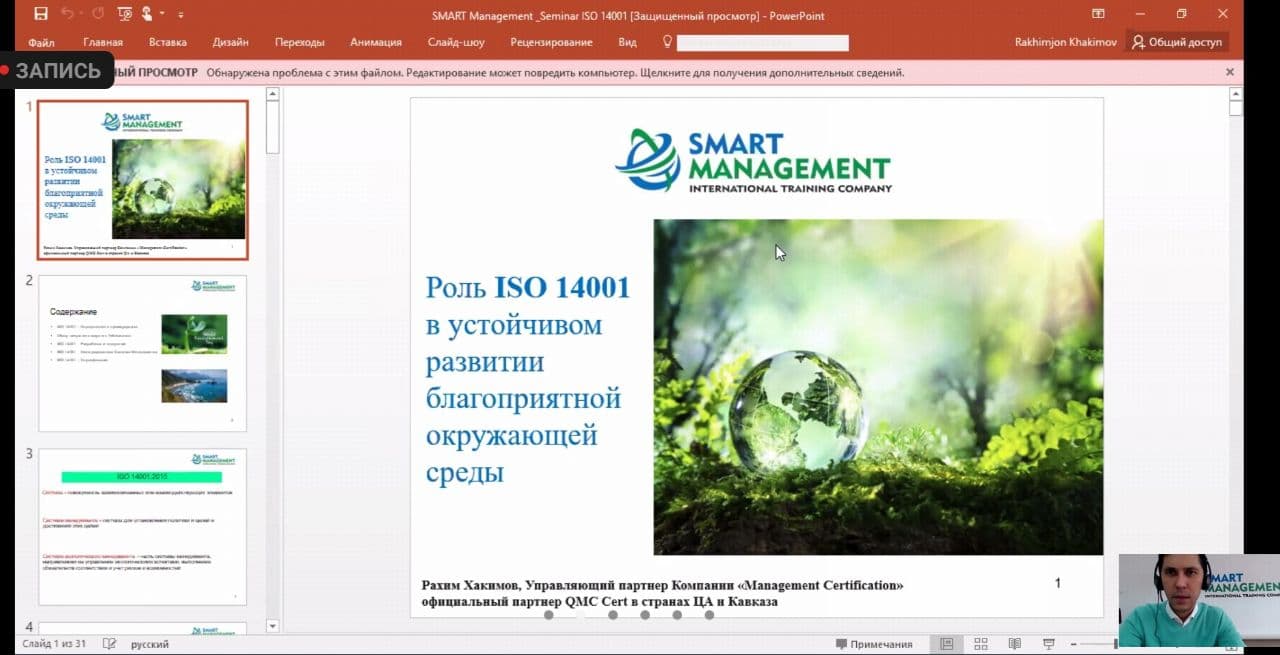Toggle the Примечания notes pane
Screen dimensions: 1280x655
[874, 644]
